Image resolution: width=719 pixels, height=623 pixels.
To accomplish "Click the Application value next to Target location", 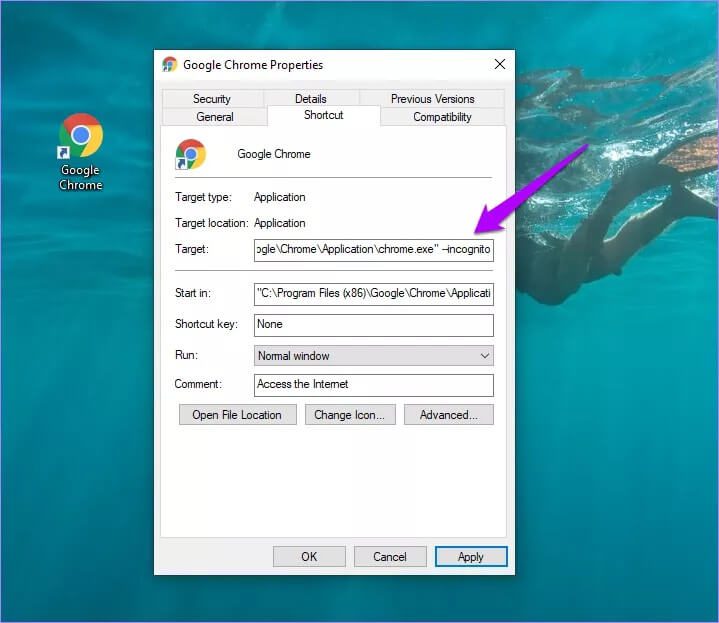I will pos(280,223).
